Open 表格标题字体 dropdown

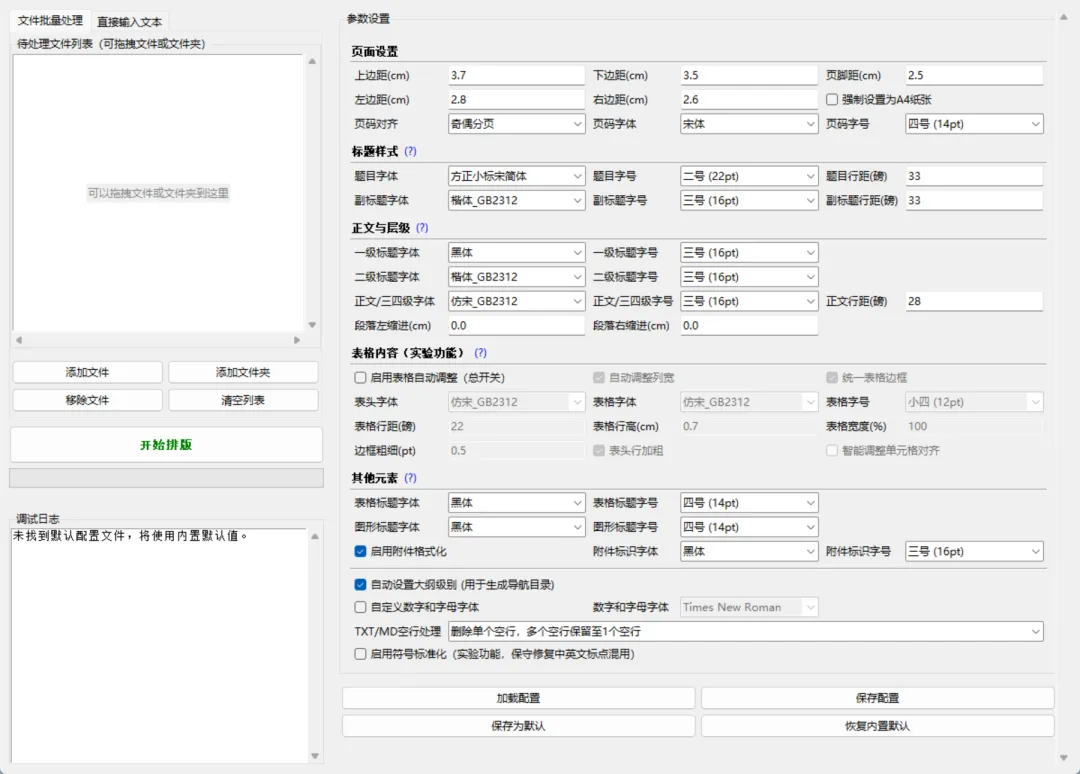click(x=517, y=503)
